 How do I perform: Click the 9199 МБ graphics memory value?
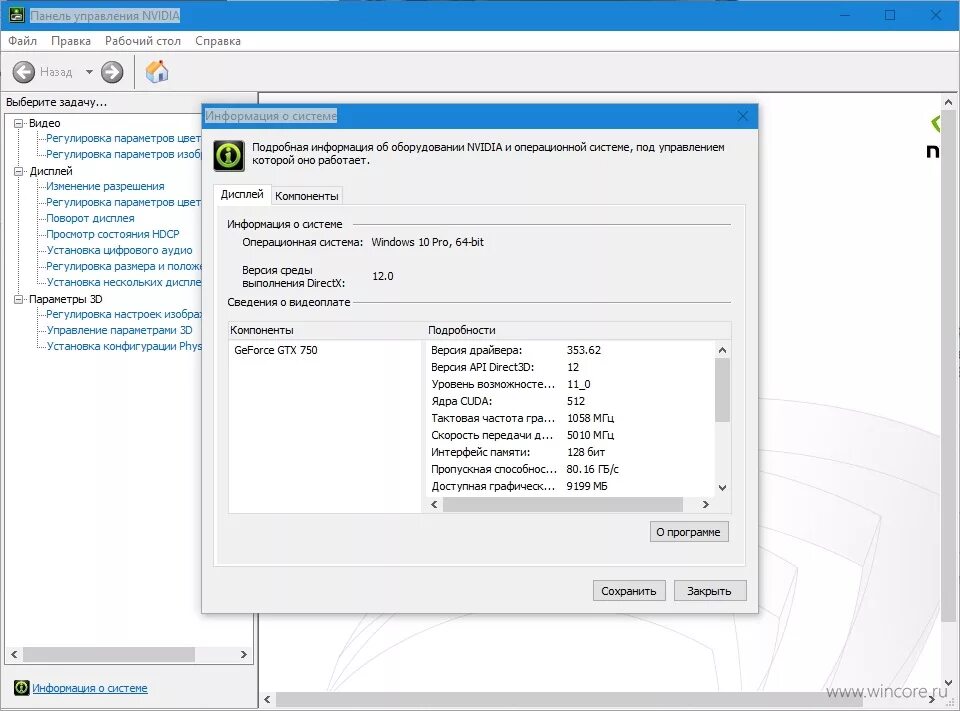pos(587,486)
